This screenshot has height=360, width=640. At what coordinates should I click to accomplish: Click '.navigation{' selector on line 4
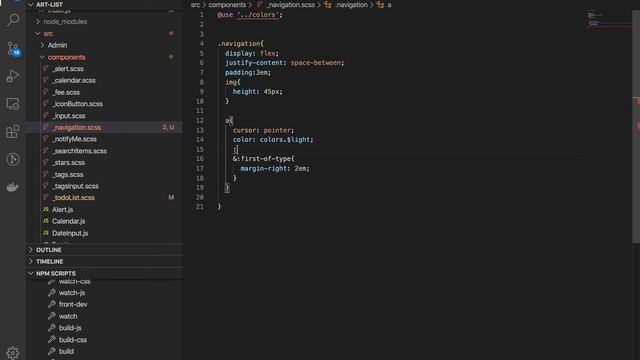pyautogui.click(x=240, y=44)
